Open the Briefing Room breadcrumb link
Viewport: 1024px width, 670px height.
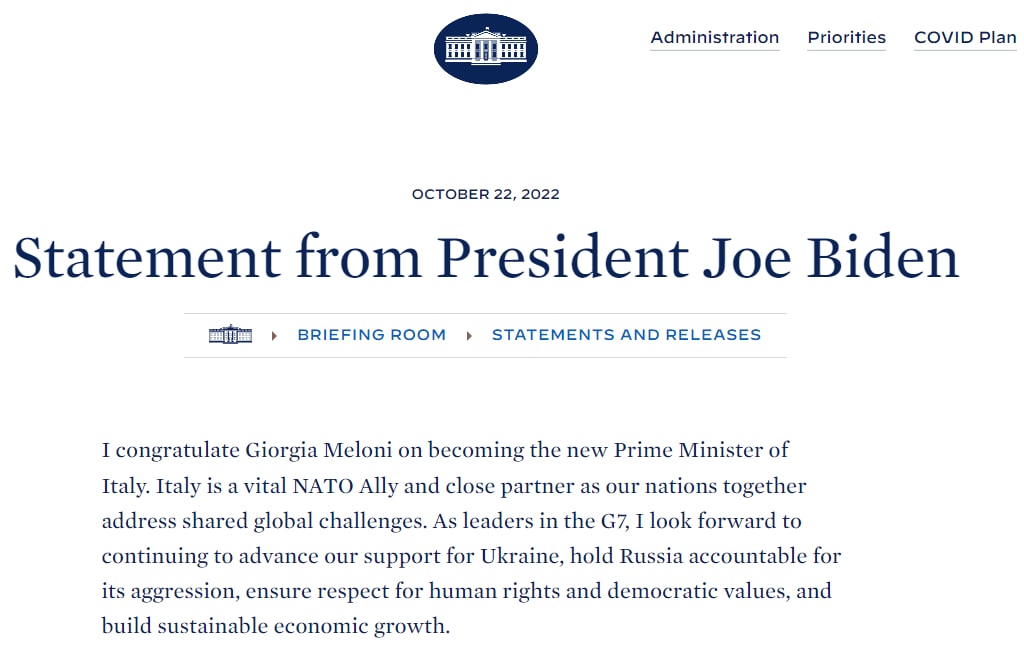[x=371, y=335]
